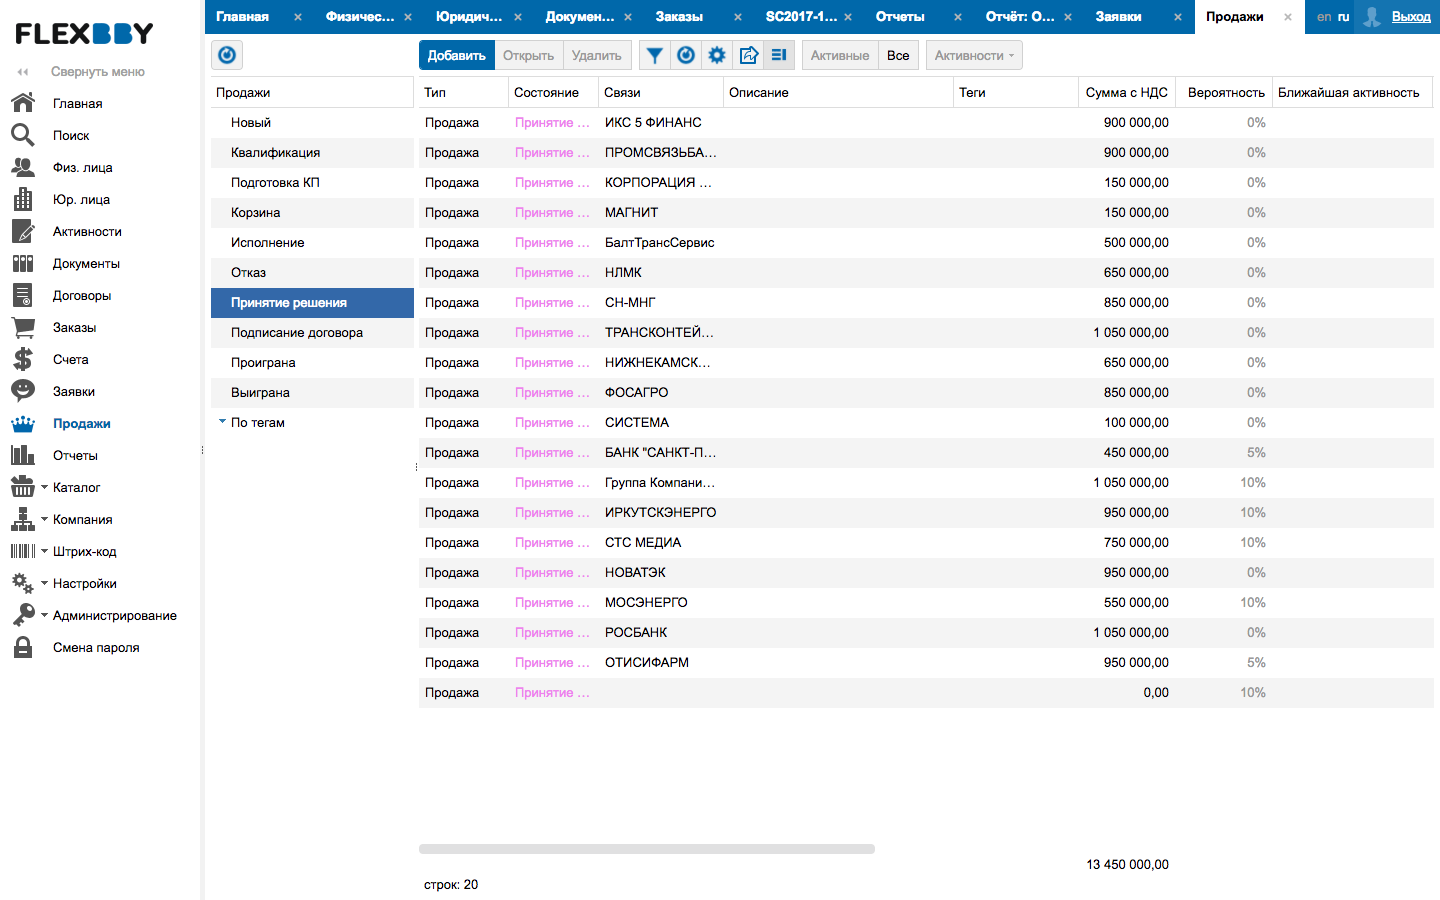The image size is (1440, 900).
Task: Open Заказы via the shopping cart icon
Action: (x=23, y=328)
